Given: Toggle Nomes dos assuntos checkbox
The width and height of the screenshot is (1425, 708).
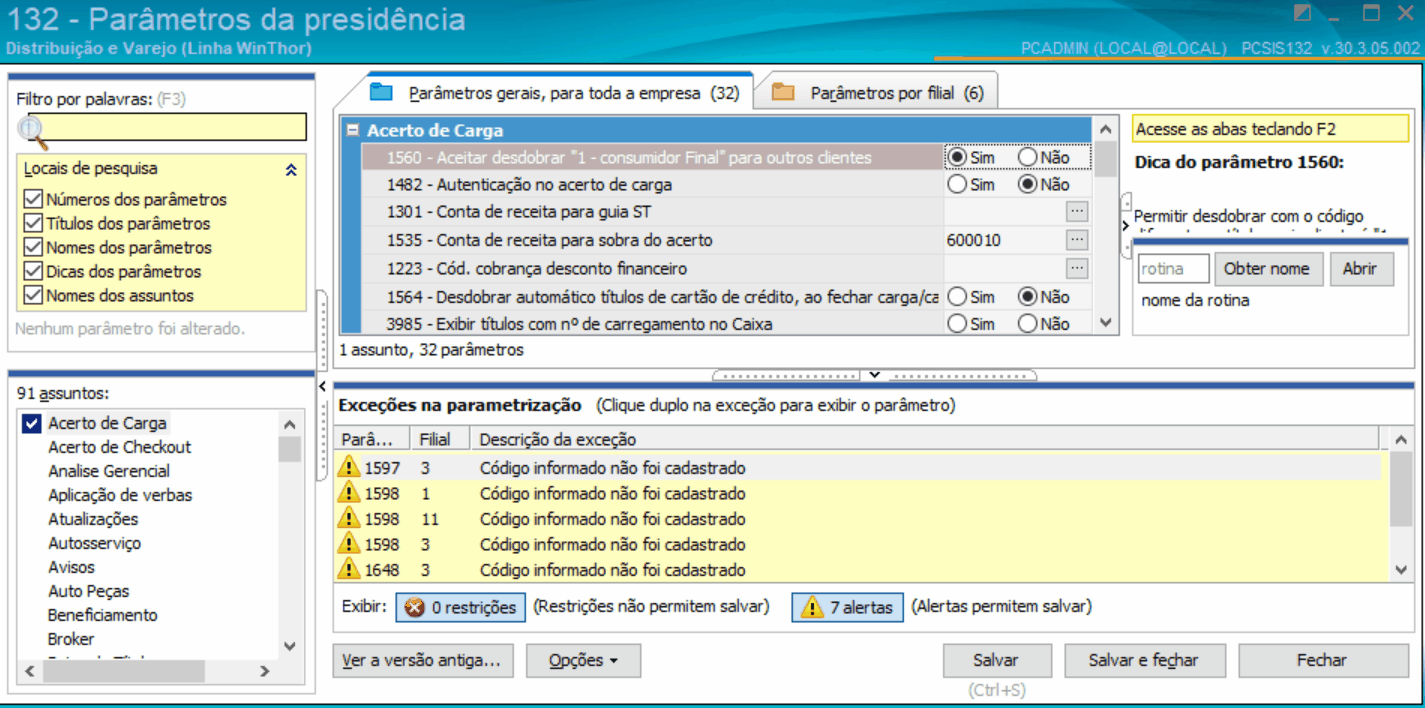Looking at the screenshot, I should 33,295.
